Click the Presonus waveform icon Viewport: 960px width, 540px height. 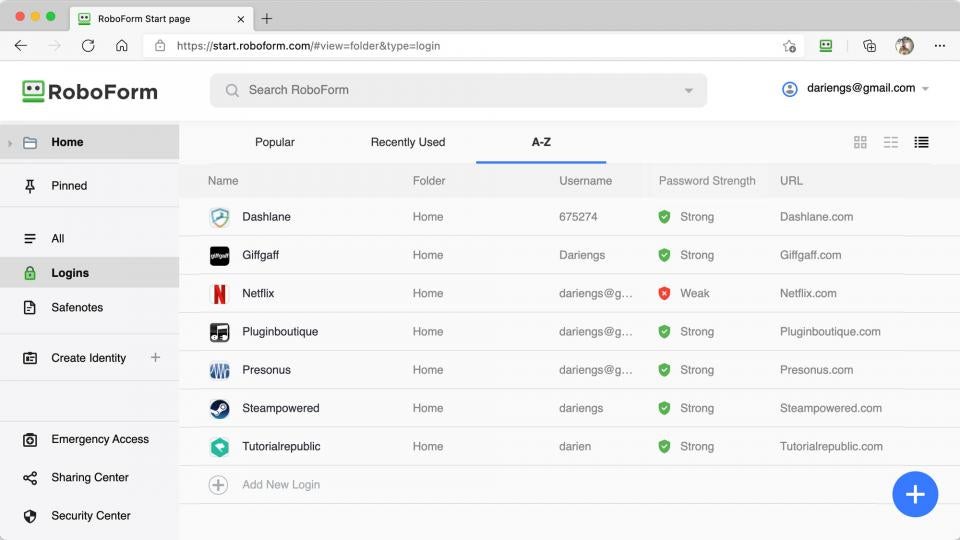tap(219, 370)
